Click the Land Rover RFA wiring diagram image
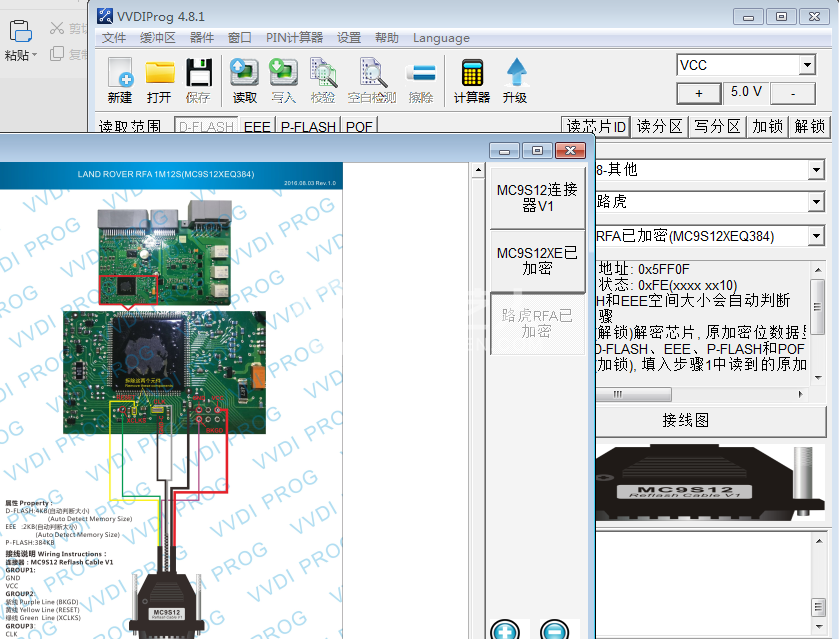This screenshot has width=839, height=639. 171,400
